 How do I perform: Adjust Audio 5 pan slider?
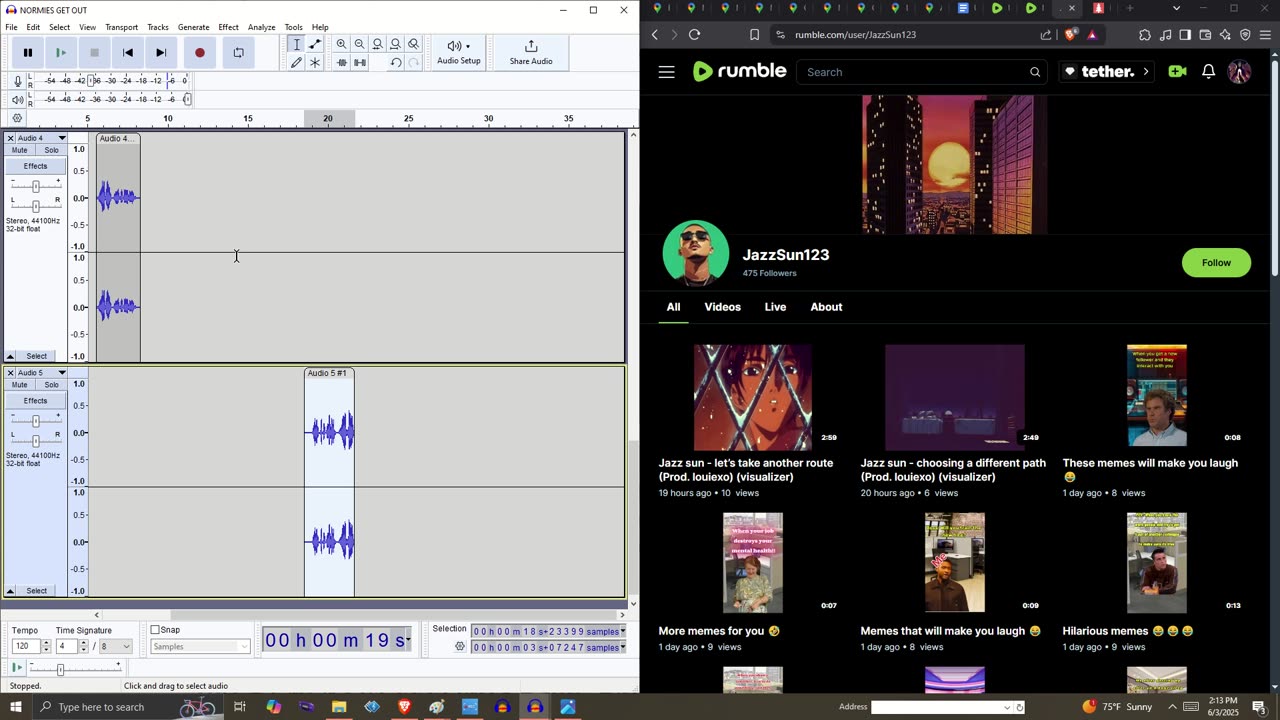point(35,441)
